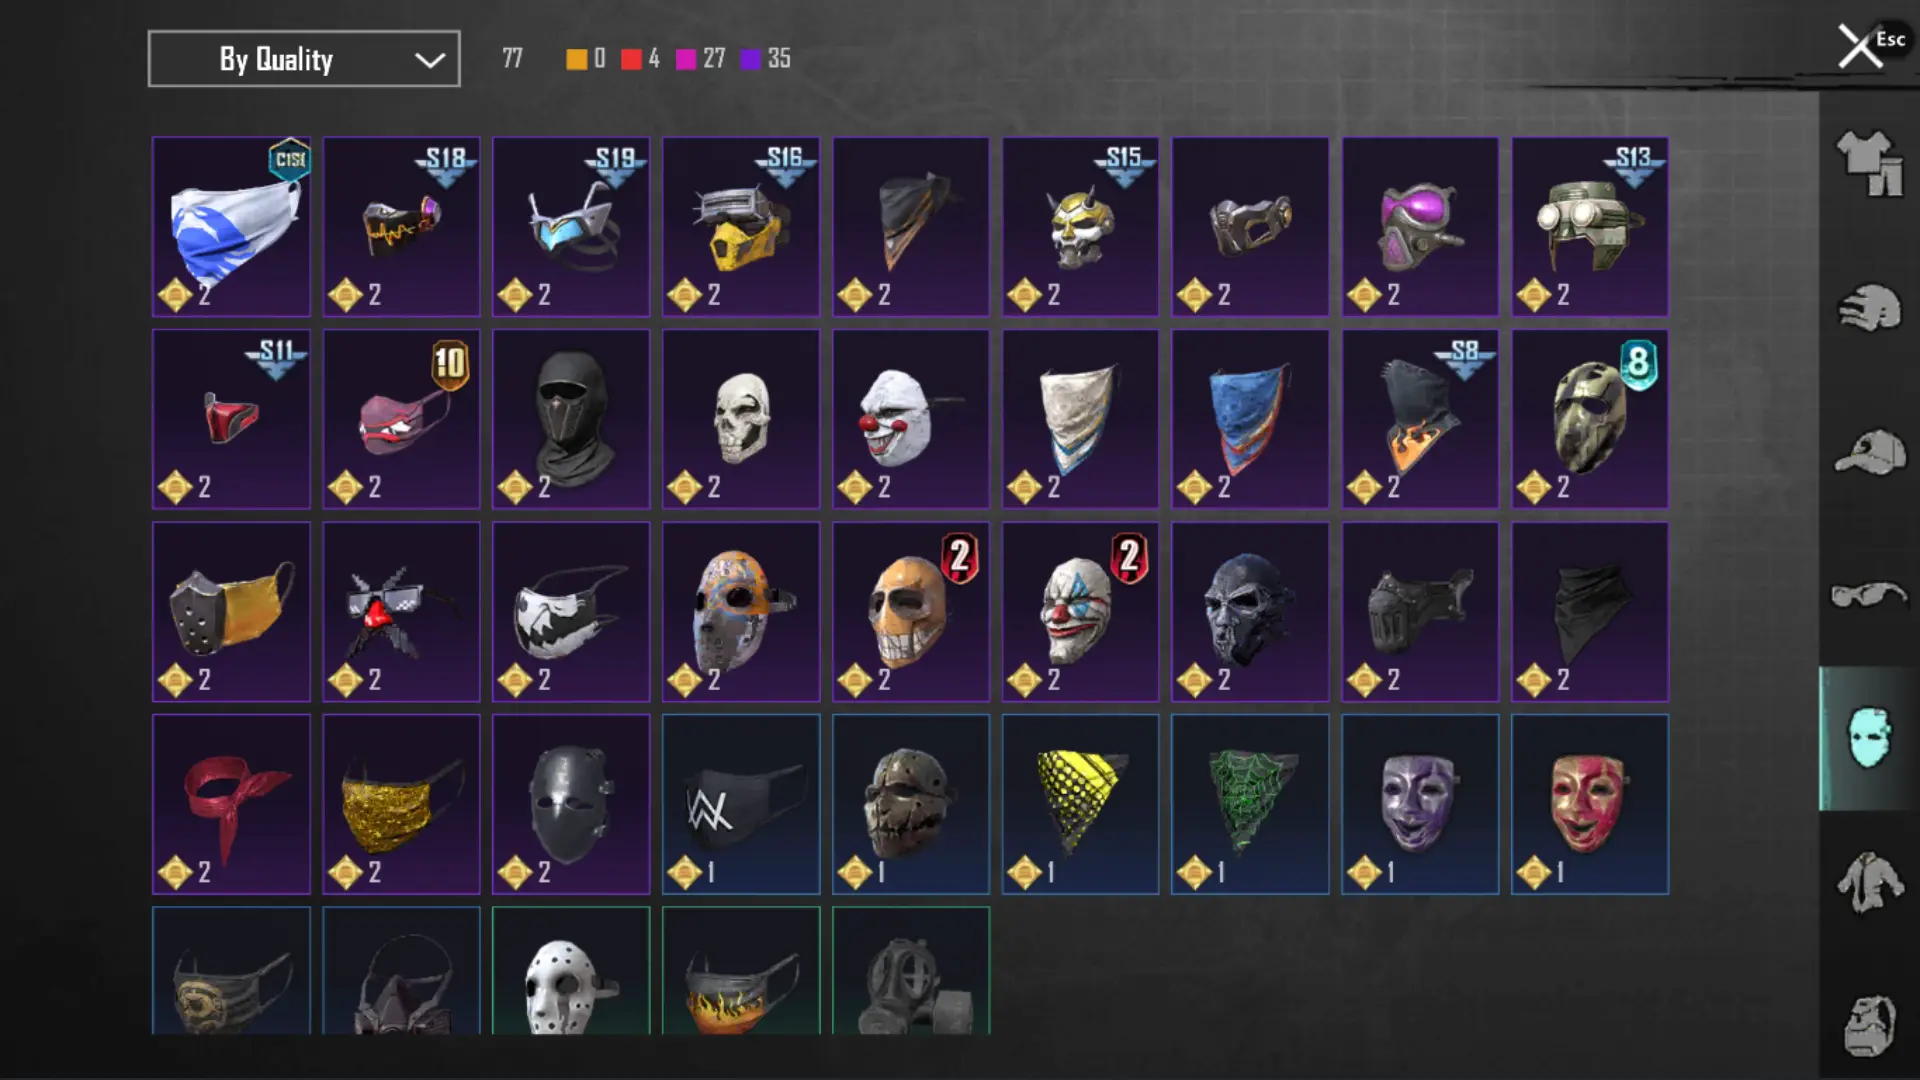Filter by the pink quality swatch
Screen dimensions: 1920x1080
(686, 59)
